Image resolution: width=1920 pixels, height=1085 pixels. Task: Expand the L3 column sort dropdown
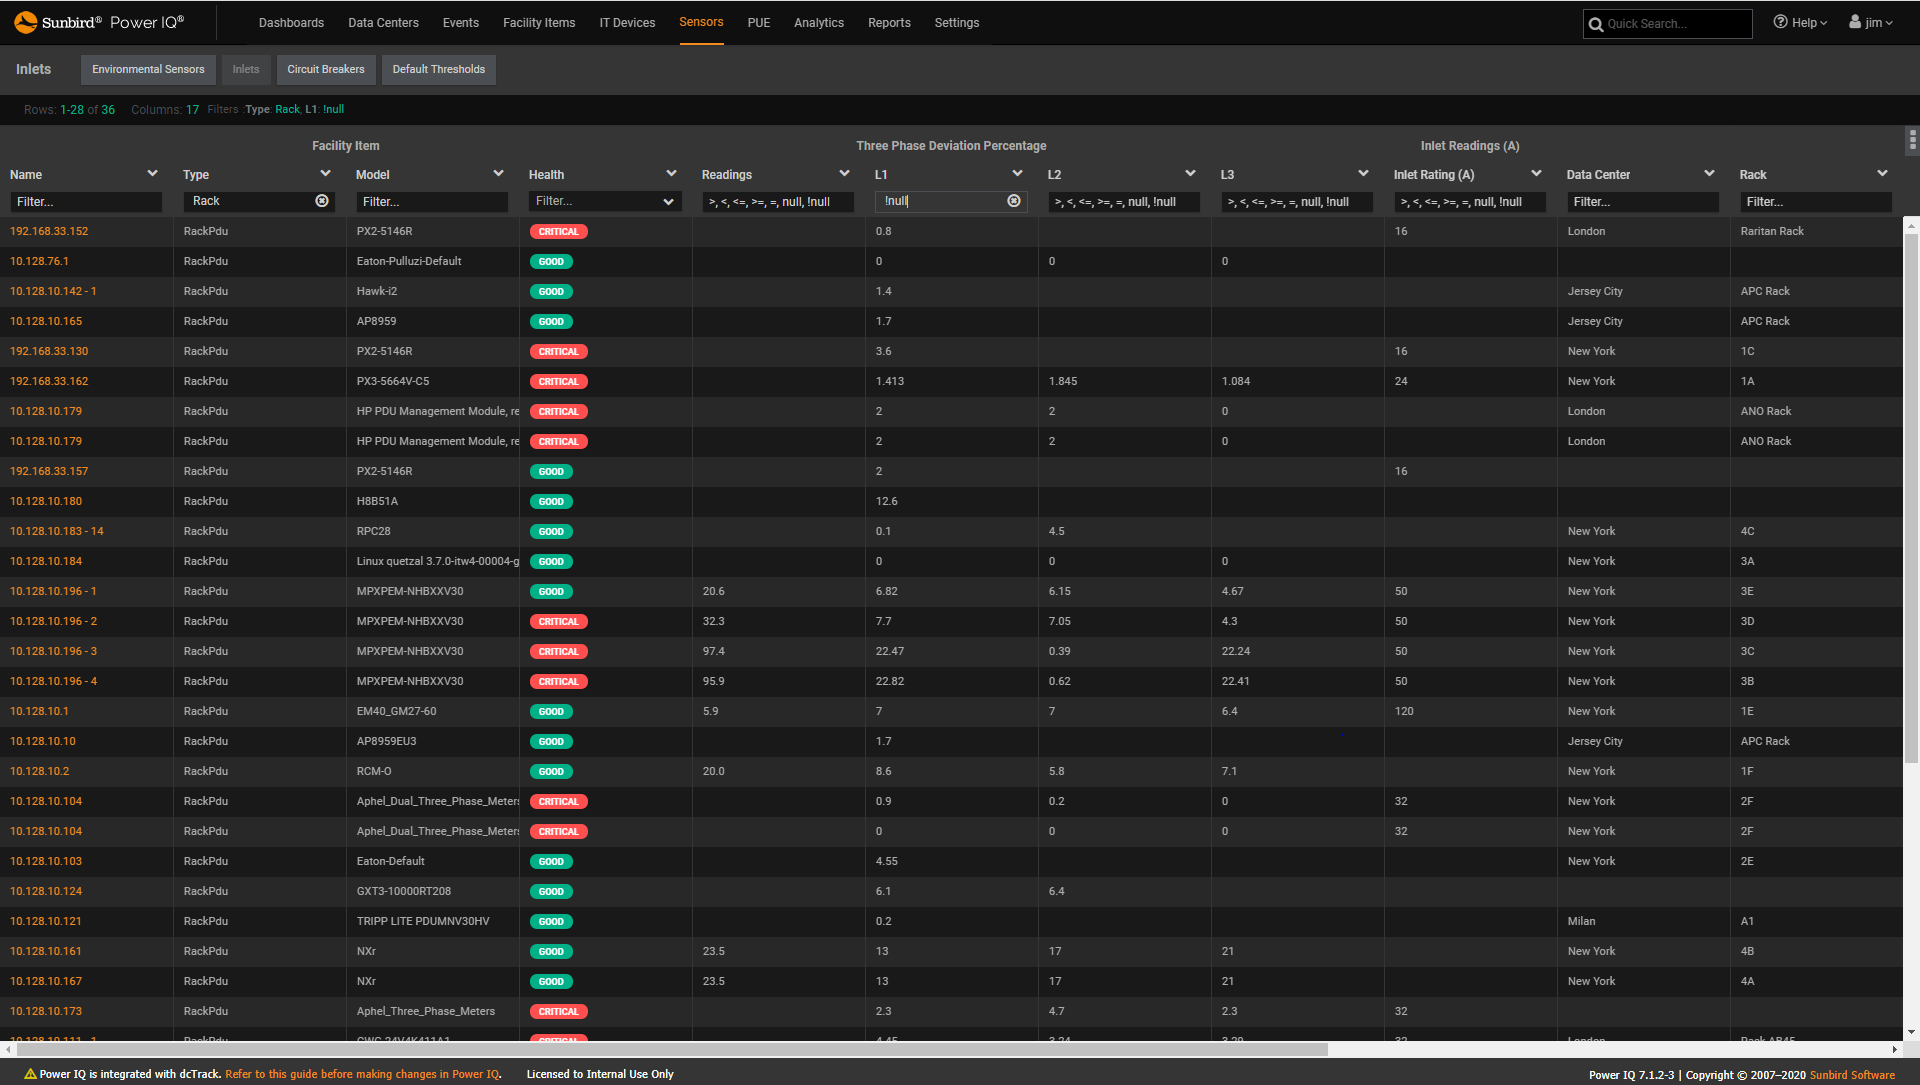tap(1364, 173)
